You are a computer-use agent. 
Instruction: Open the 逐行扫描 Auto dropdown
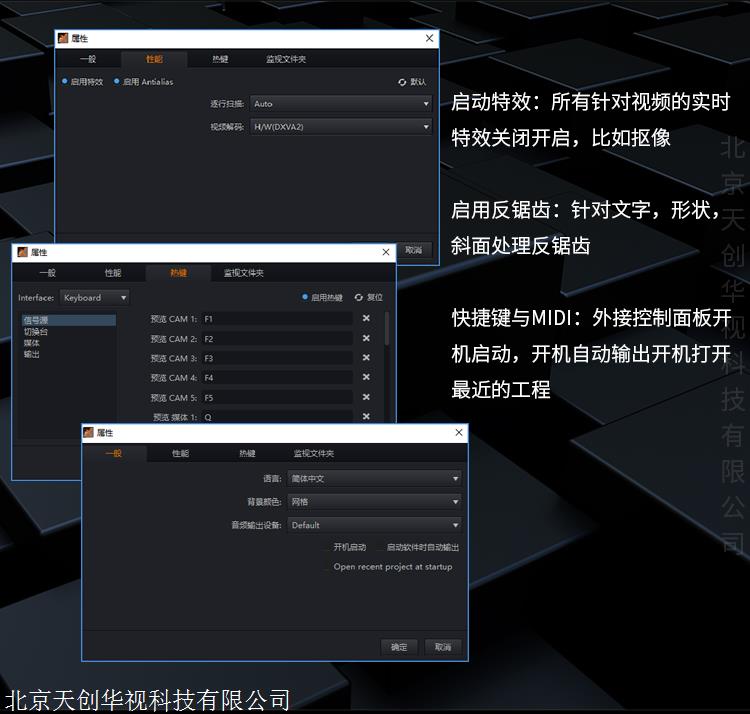pyautogui.click(x=340, y=104)
